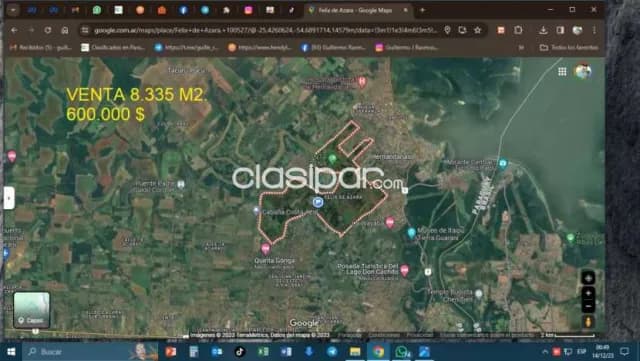Open PowerPoint from the taskbar
Image resolution: width=640 pixels, height=361 pixels.
click(171, 352)
